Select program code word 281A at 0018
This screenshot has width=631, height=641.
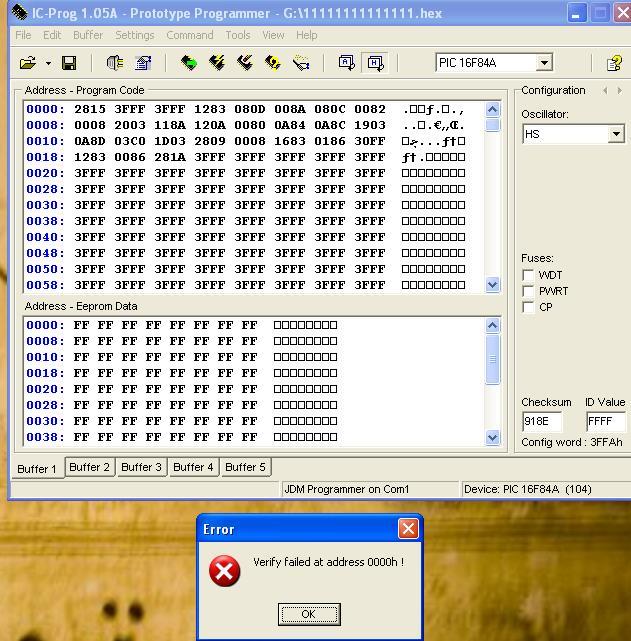[170, 157]
